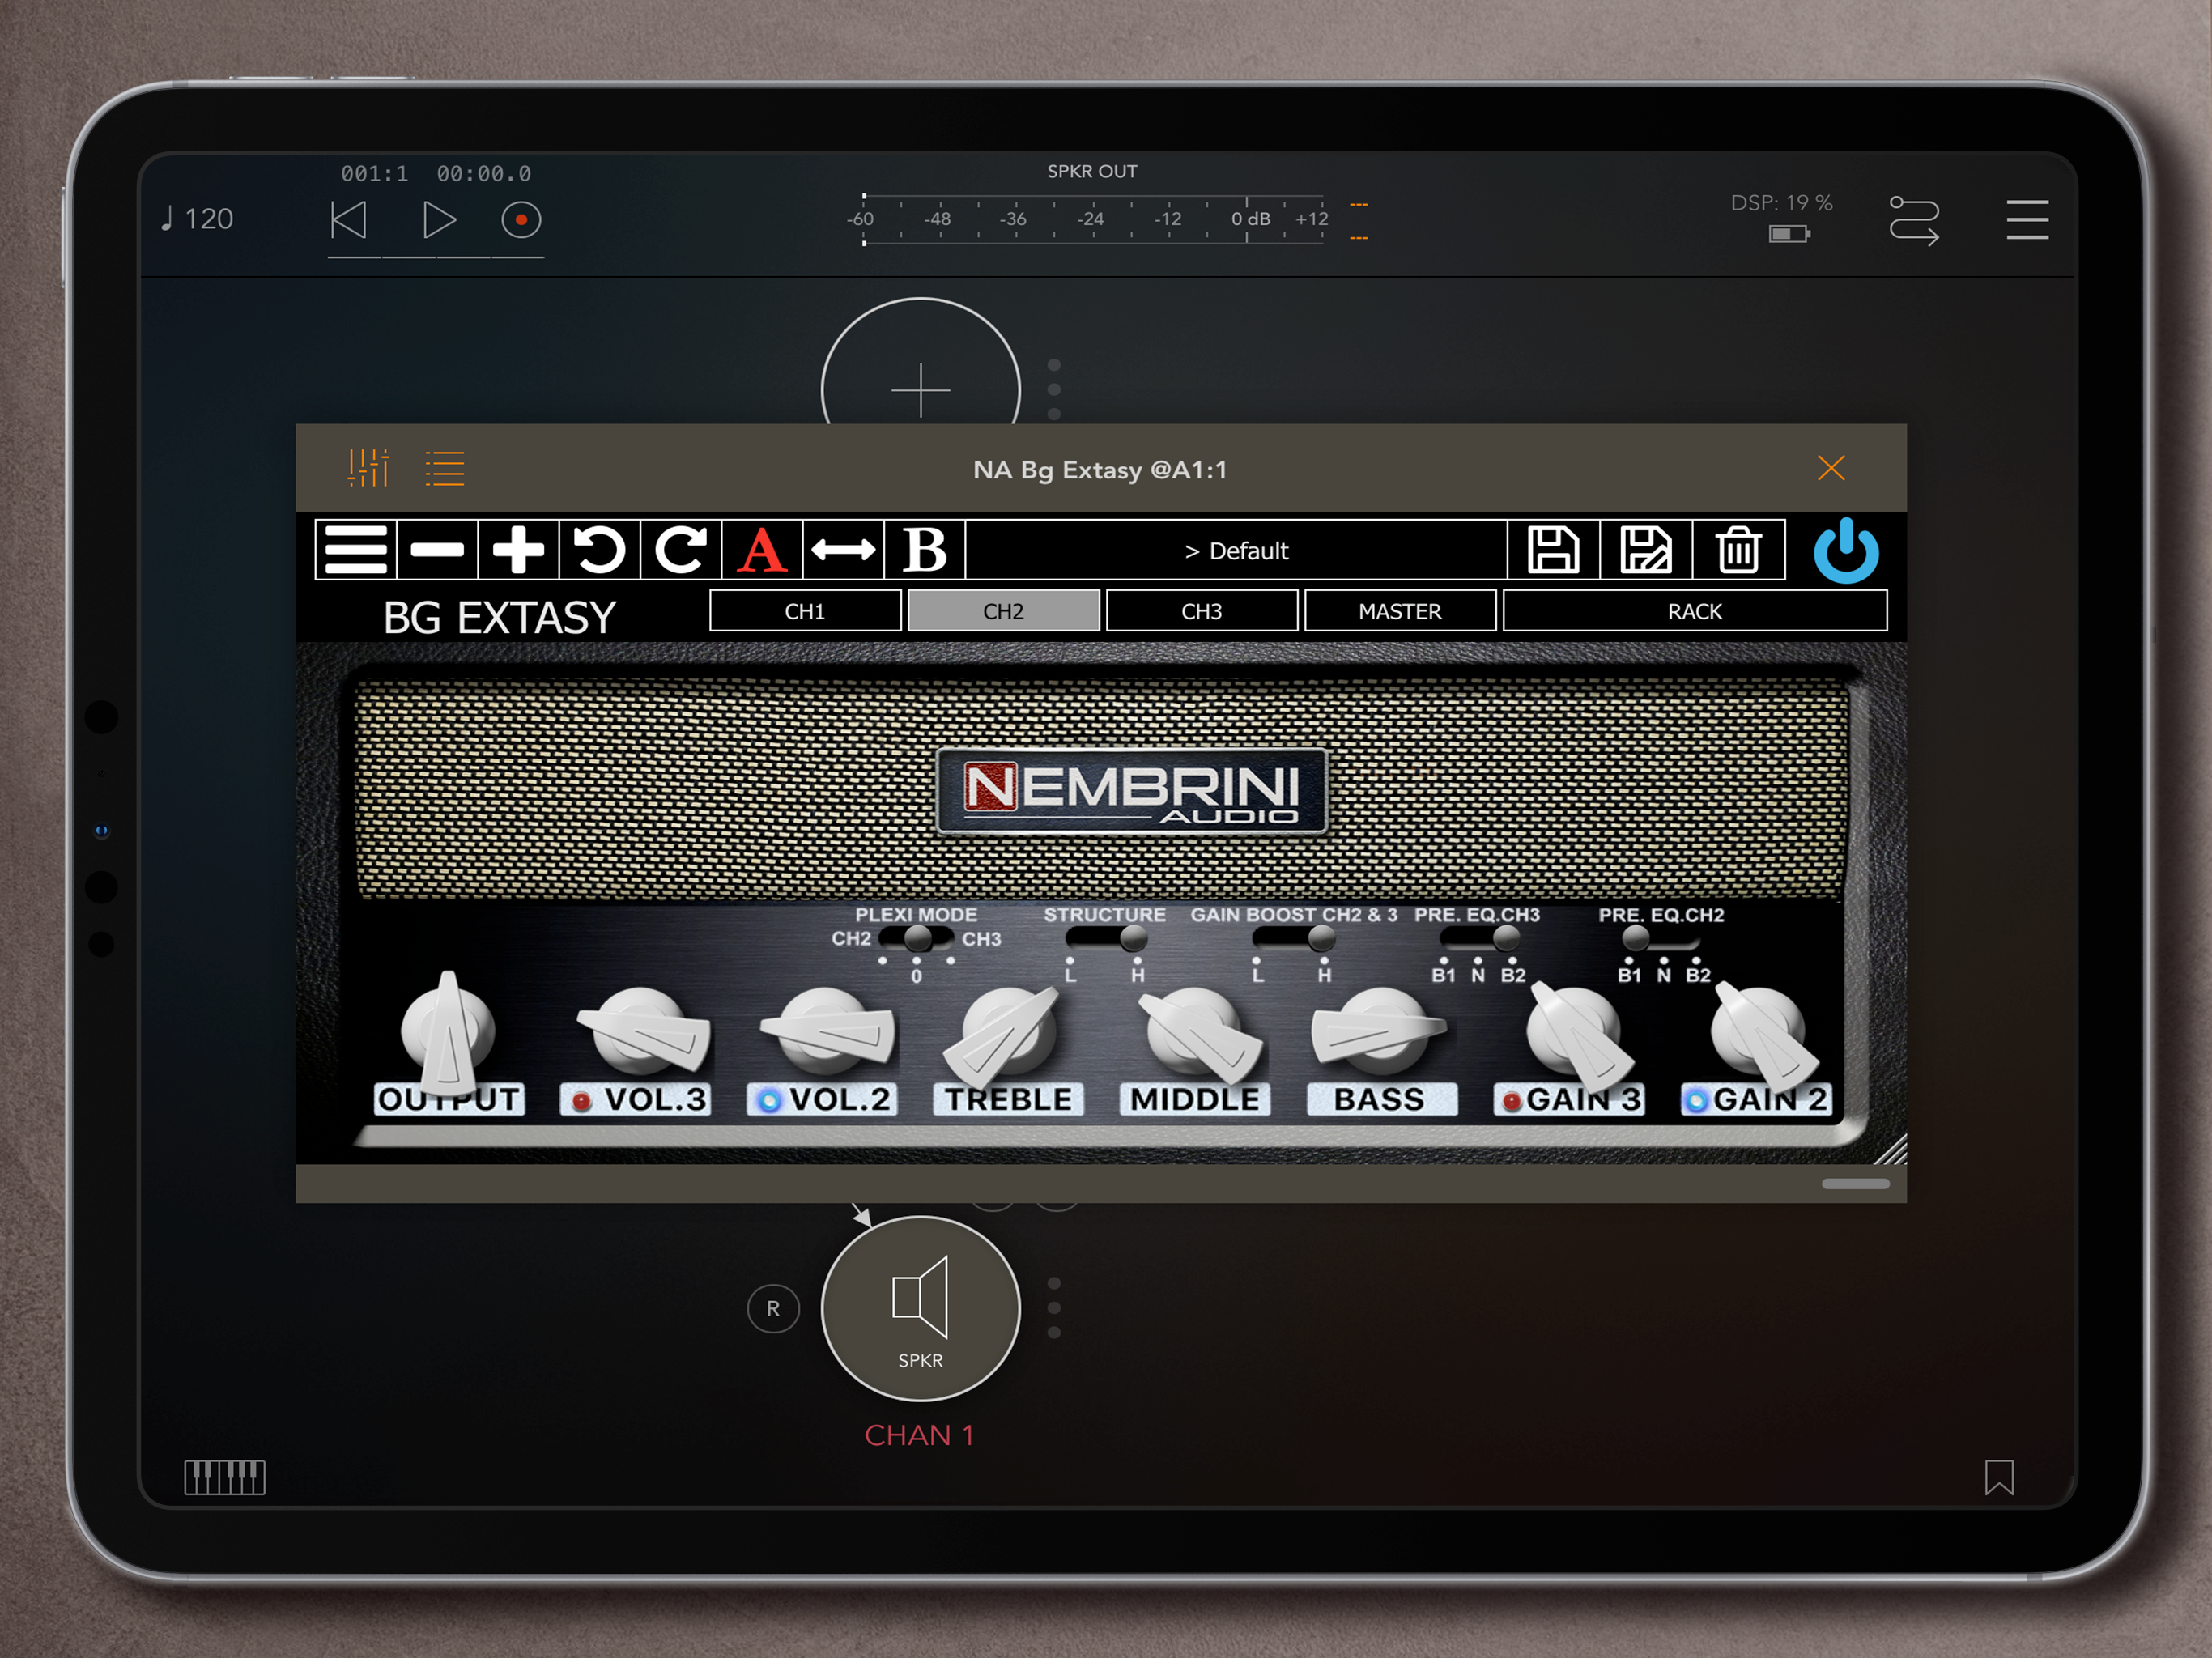
Task: Select preset slot A
Action: tap(761, 550)
